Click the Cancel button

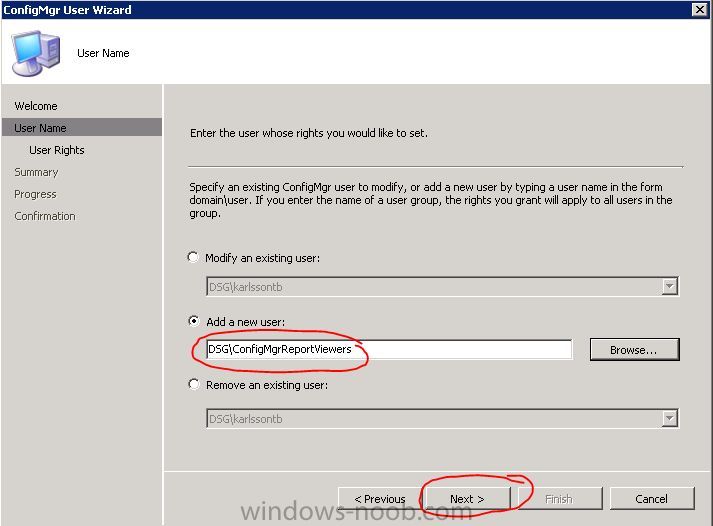coord(652,499)
